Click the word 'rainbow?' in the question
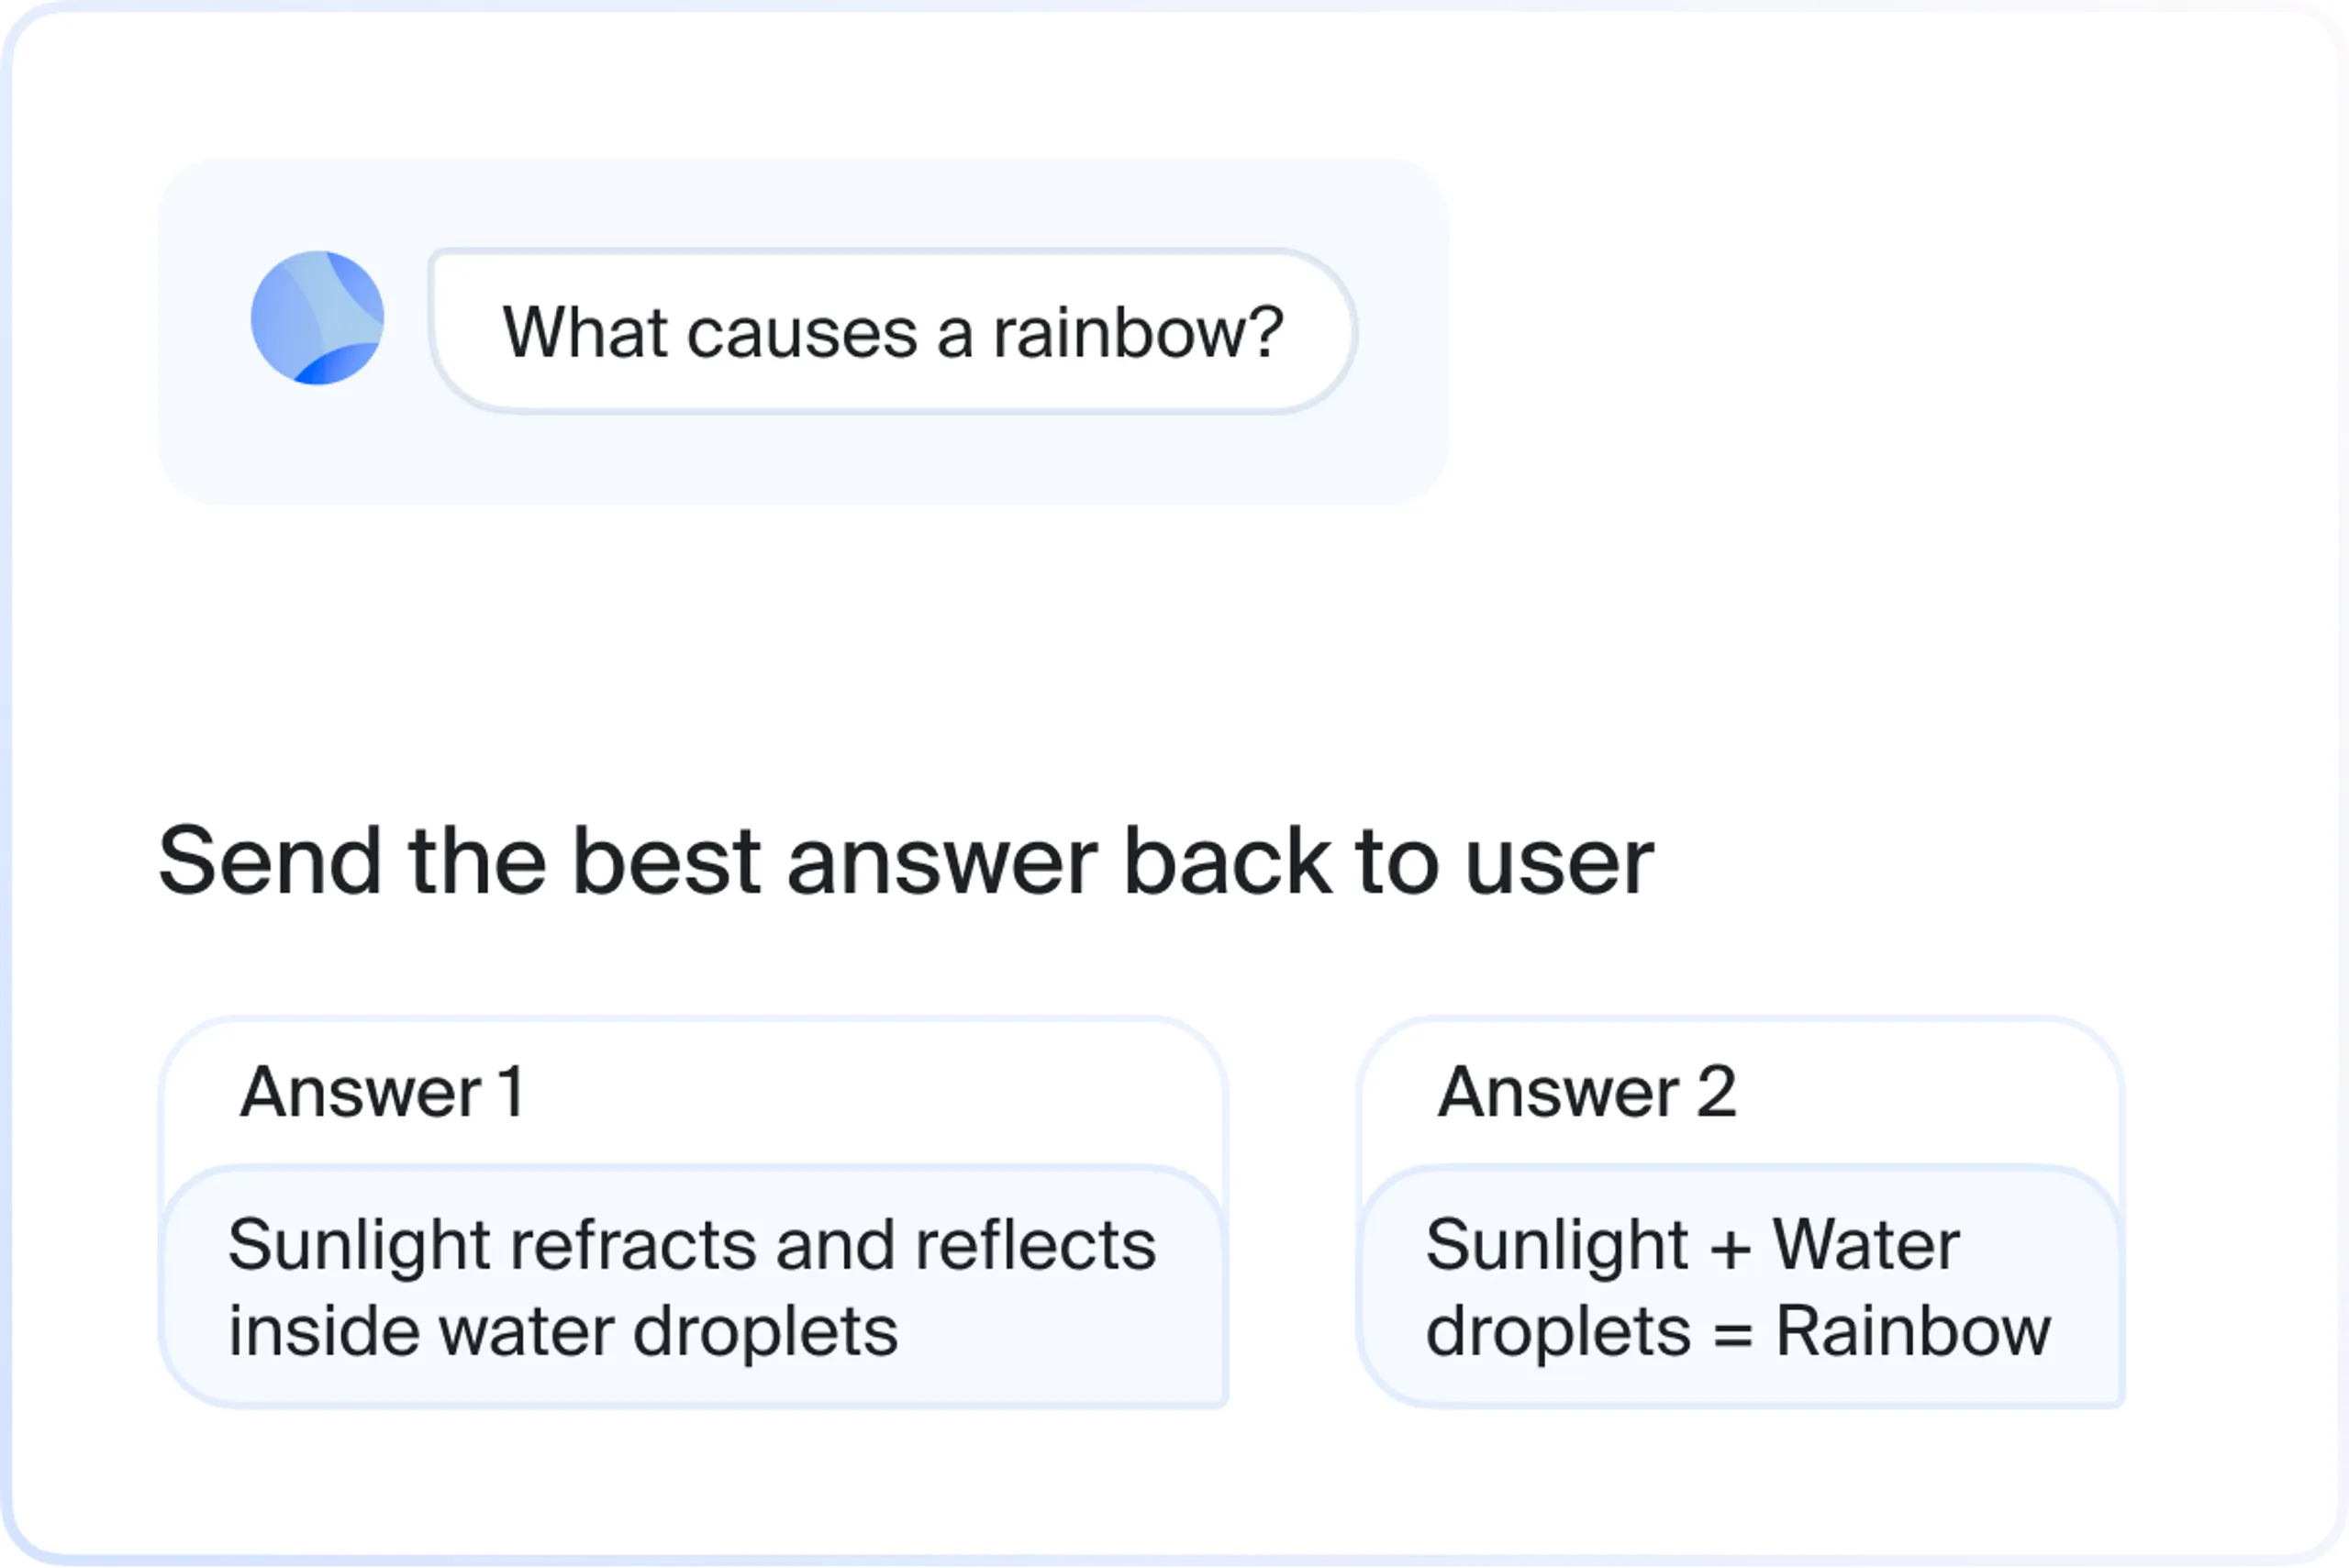The image size is (2349, 1568). [x=1138, y=332]
